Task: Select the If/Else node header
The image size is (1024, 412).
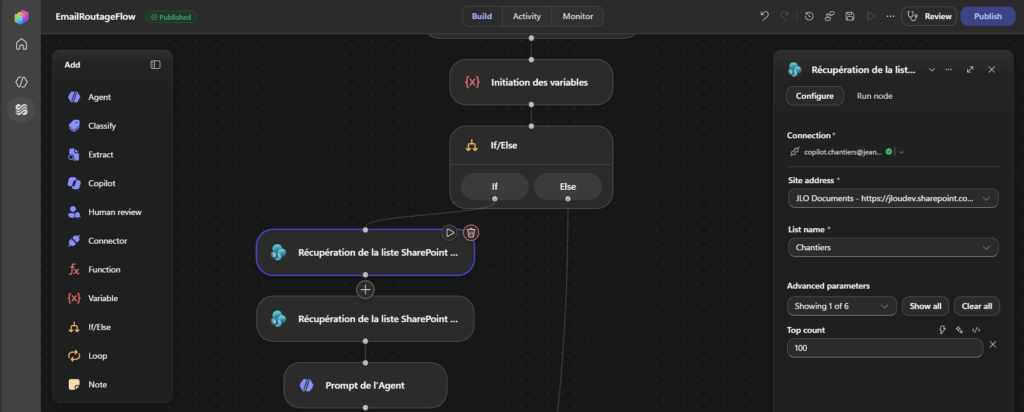Action: [x=531, y=146]
